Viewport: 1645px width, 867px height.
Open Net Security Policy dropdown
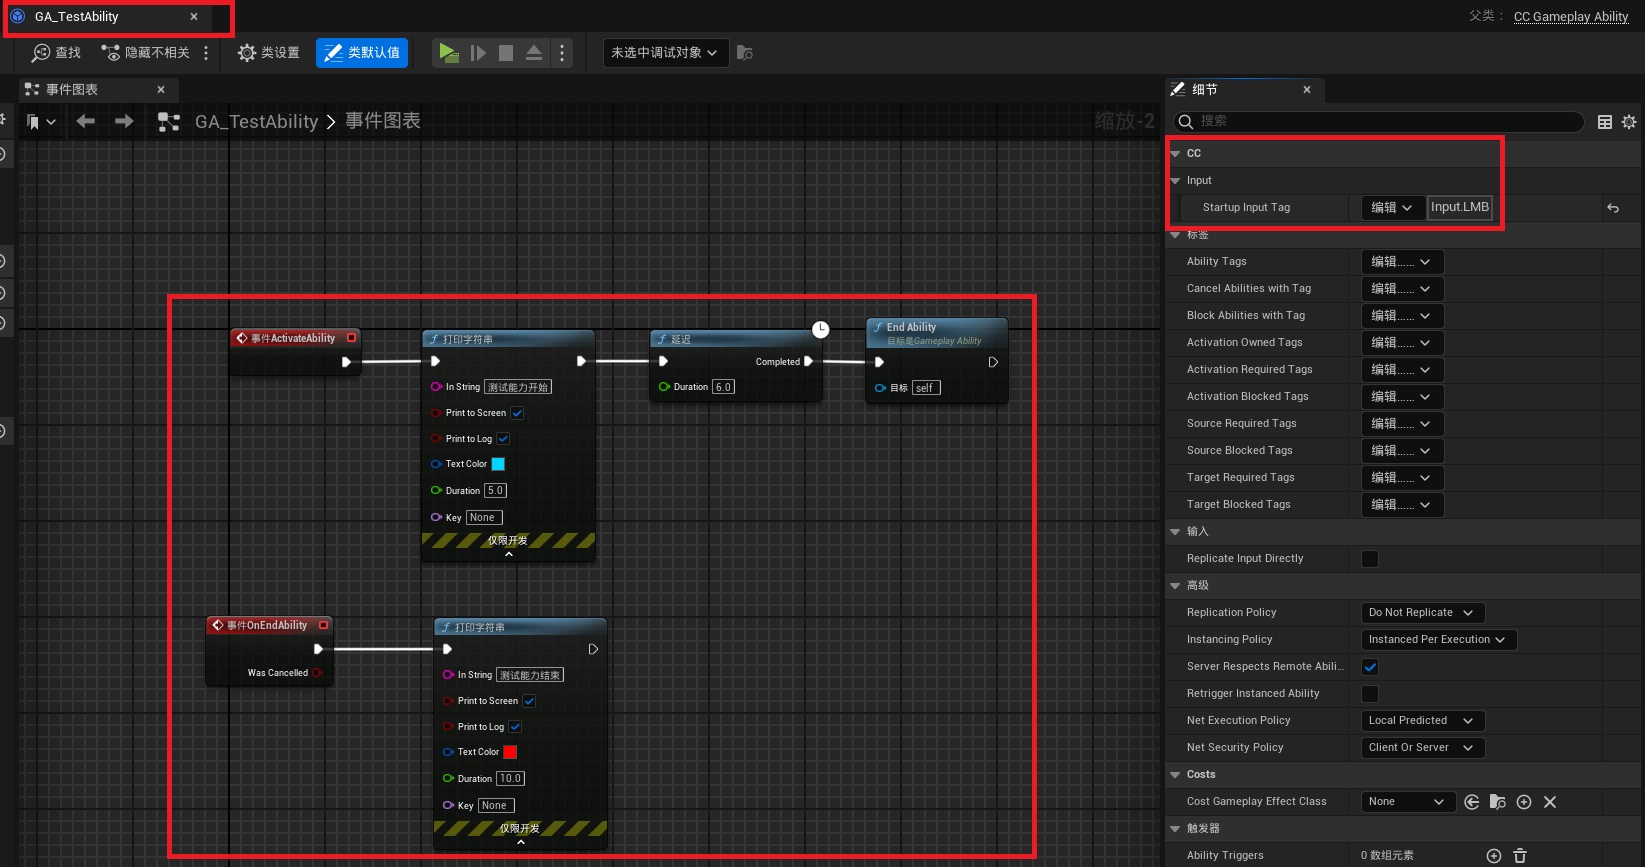pos(1422,748)
